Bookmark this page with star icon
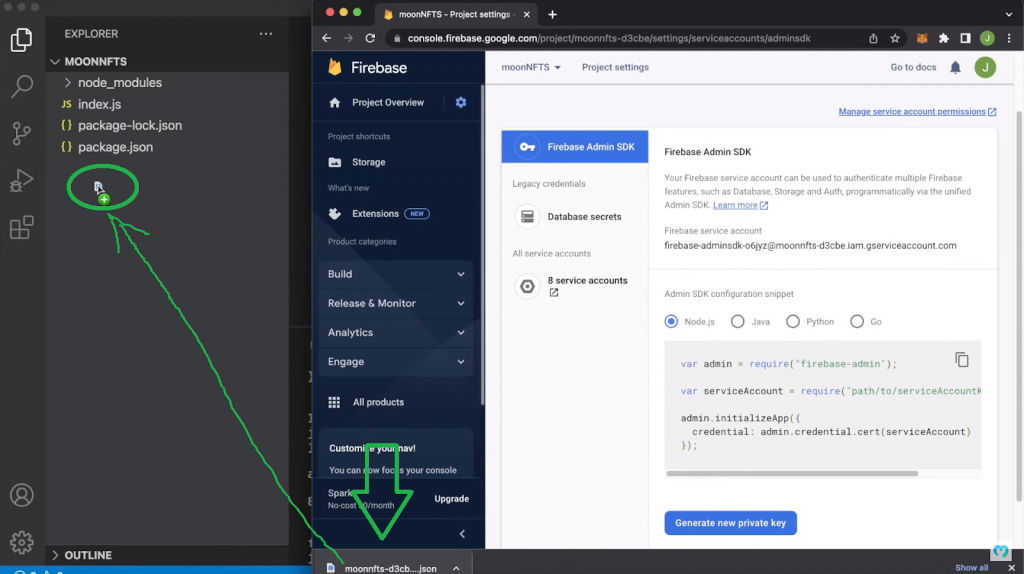Viewport: 1024px width, 574px height. [x=895, y=39]
